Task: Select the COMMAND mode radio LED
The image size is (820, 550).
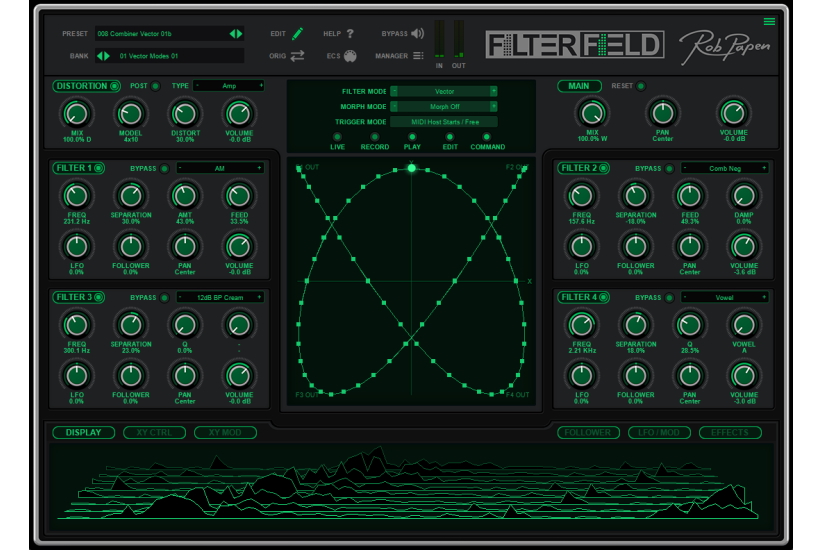Action: tap(487, 137)
